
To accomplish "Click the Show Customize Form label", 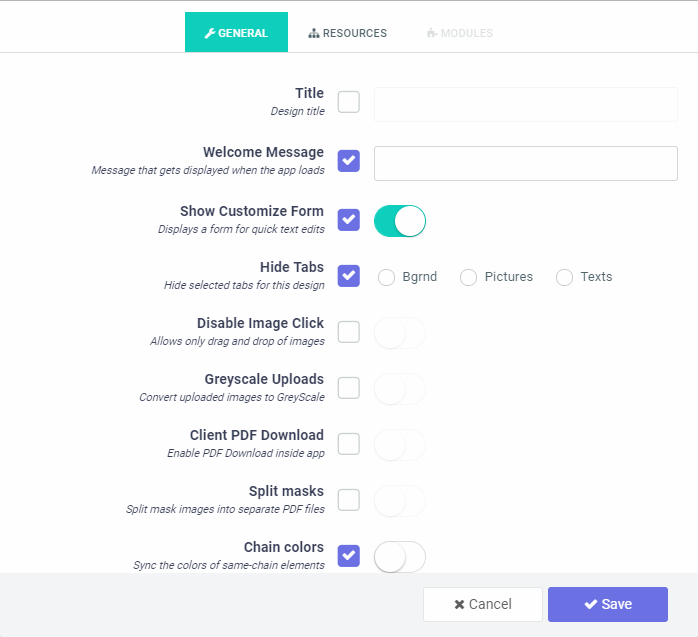I will [252, 211].
